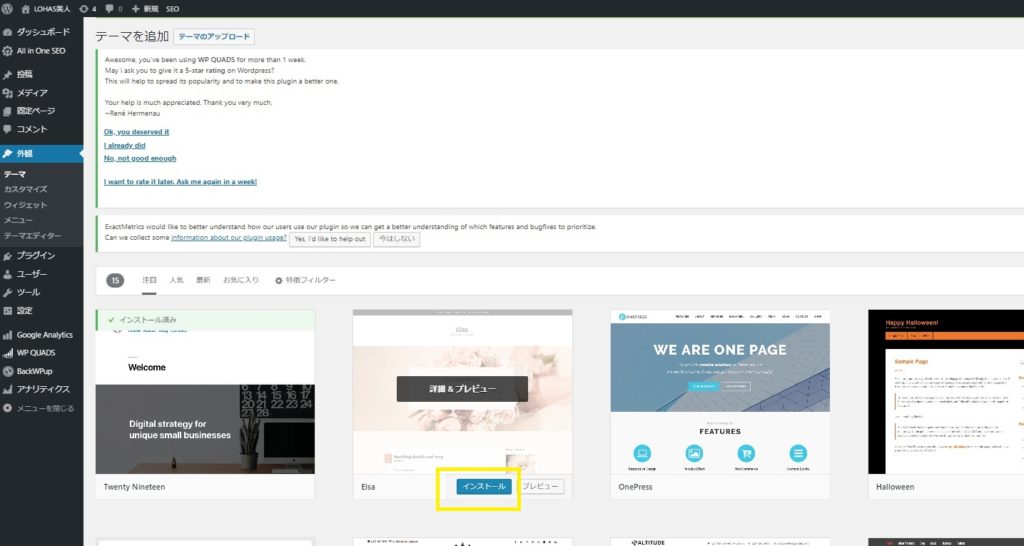Click 'Yes, I'd like to help out'
The height and width of the screenshot is (546, 1024).
330,239
